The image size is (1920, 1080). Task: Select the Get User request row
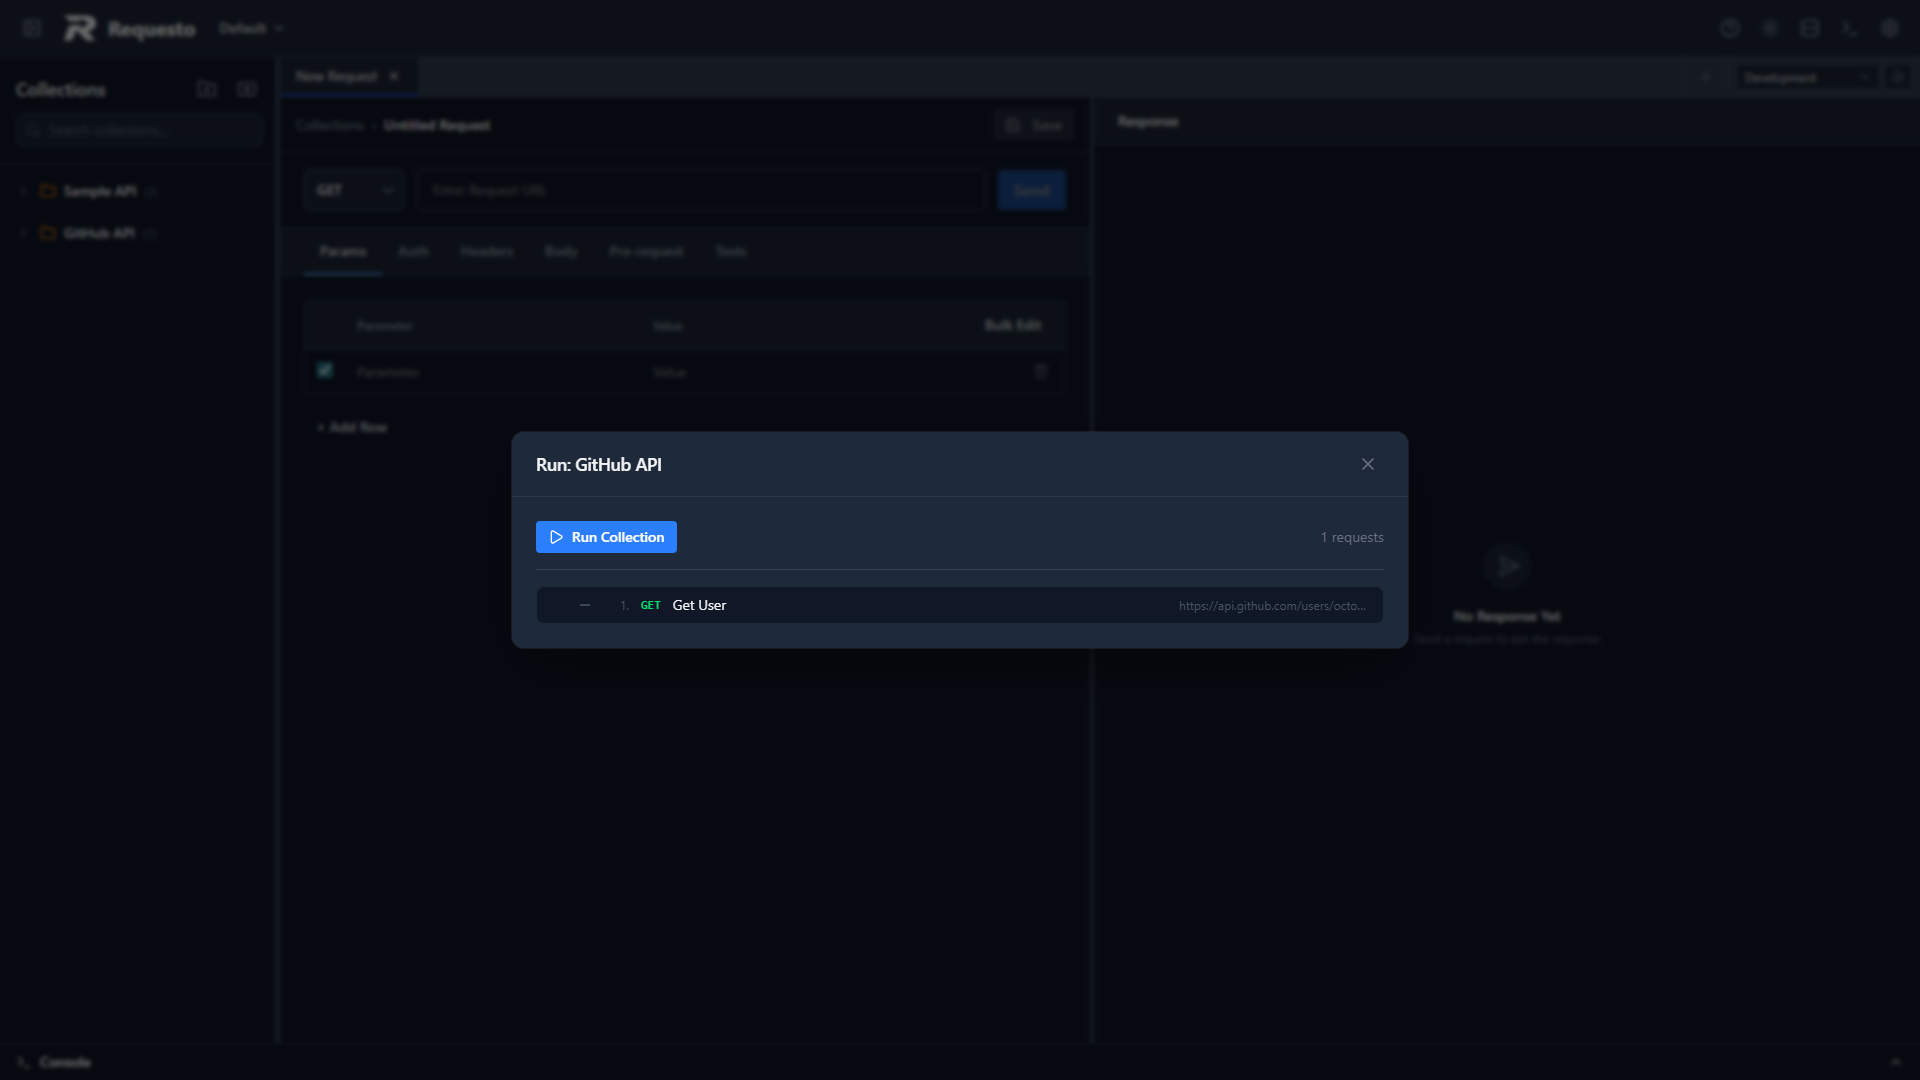[959, 605]
